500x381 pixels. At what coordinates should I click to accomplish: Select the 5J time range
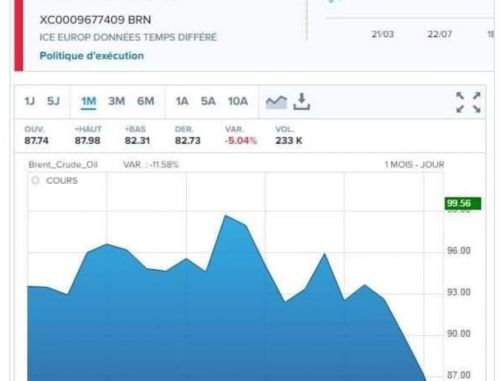53,101
